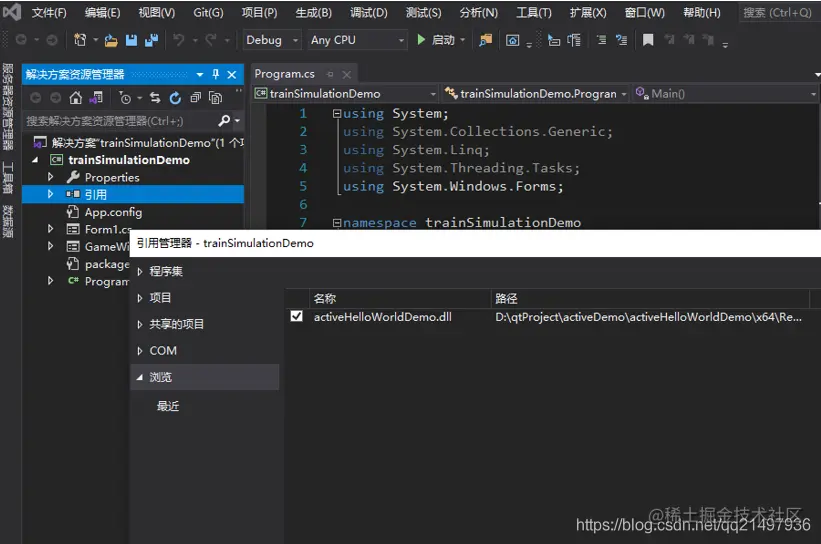Open the 项目(P) menu
Image resolution: width=821 pixels, height=544 pixels.
pyautogui.click(x=259, y=12)
